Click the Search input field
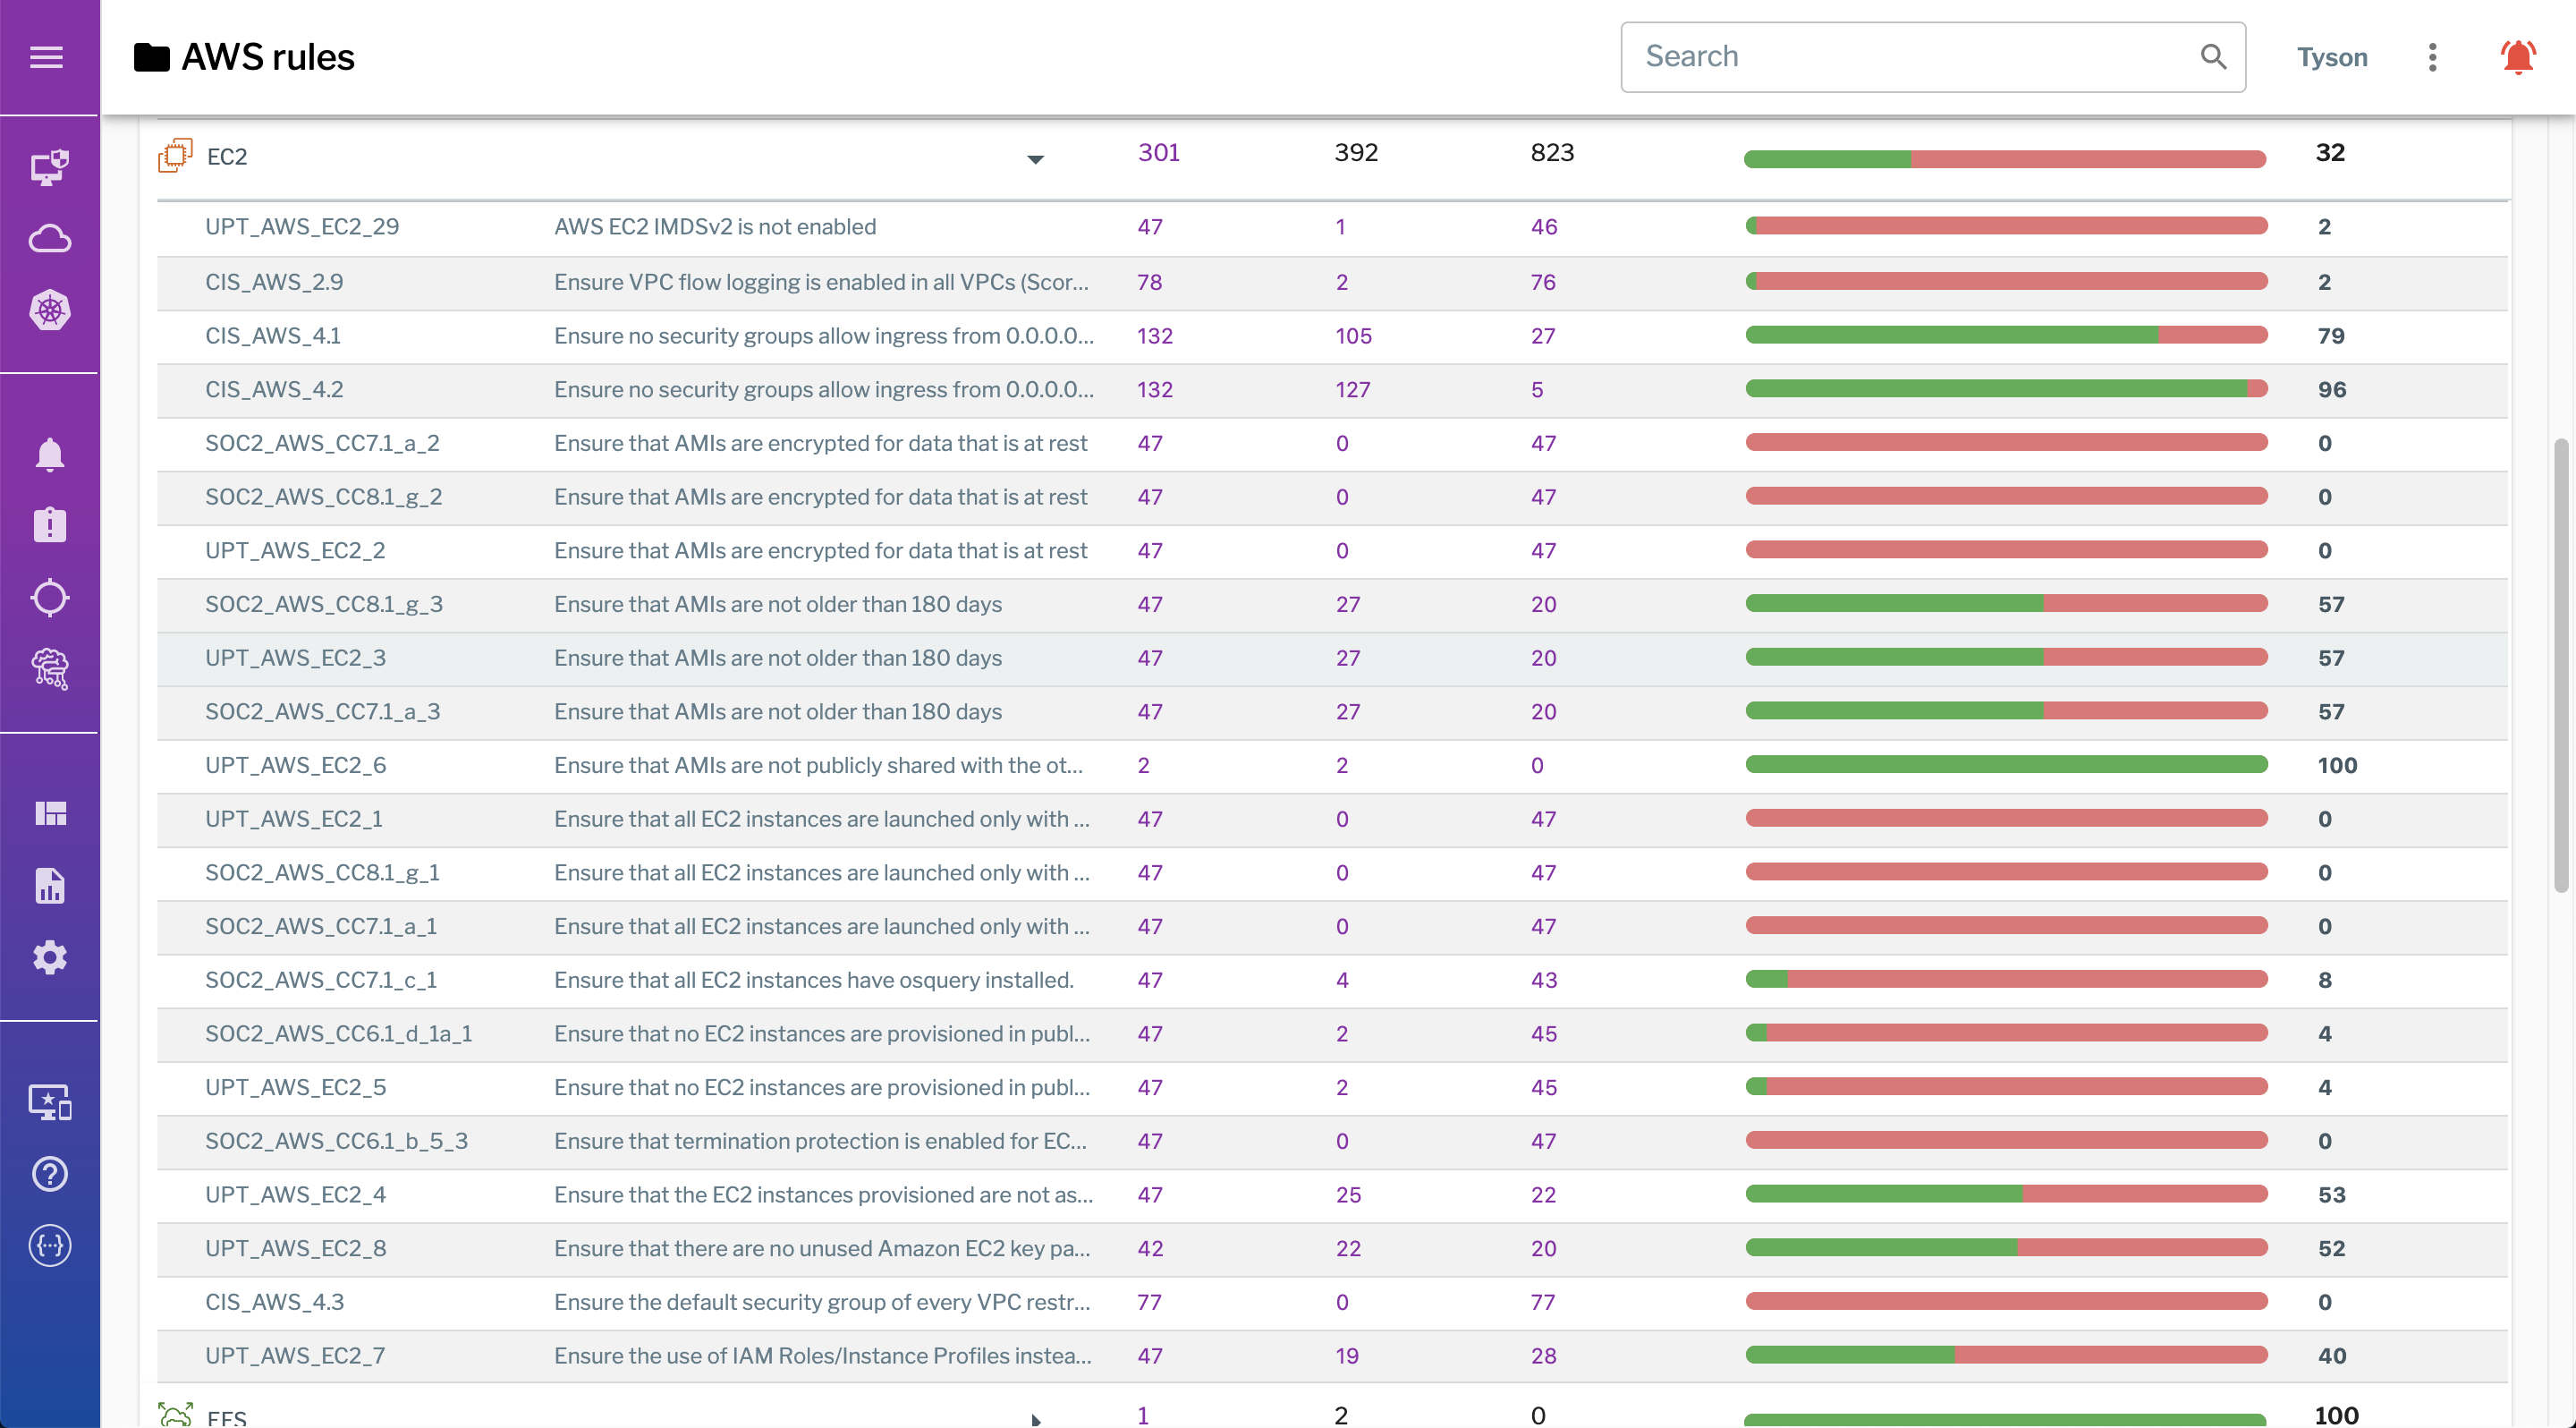 tap(1932, 57)
